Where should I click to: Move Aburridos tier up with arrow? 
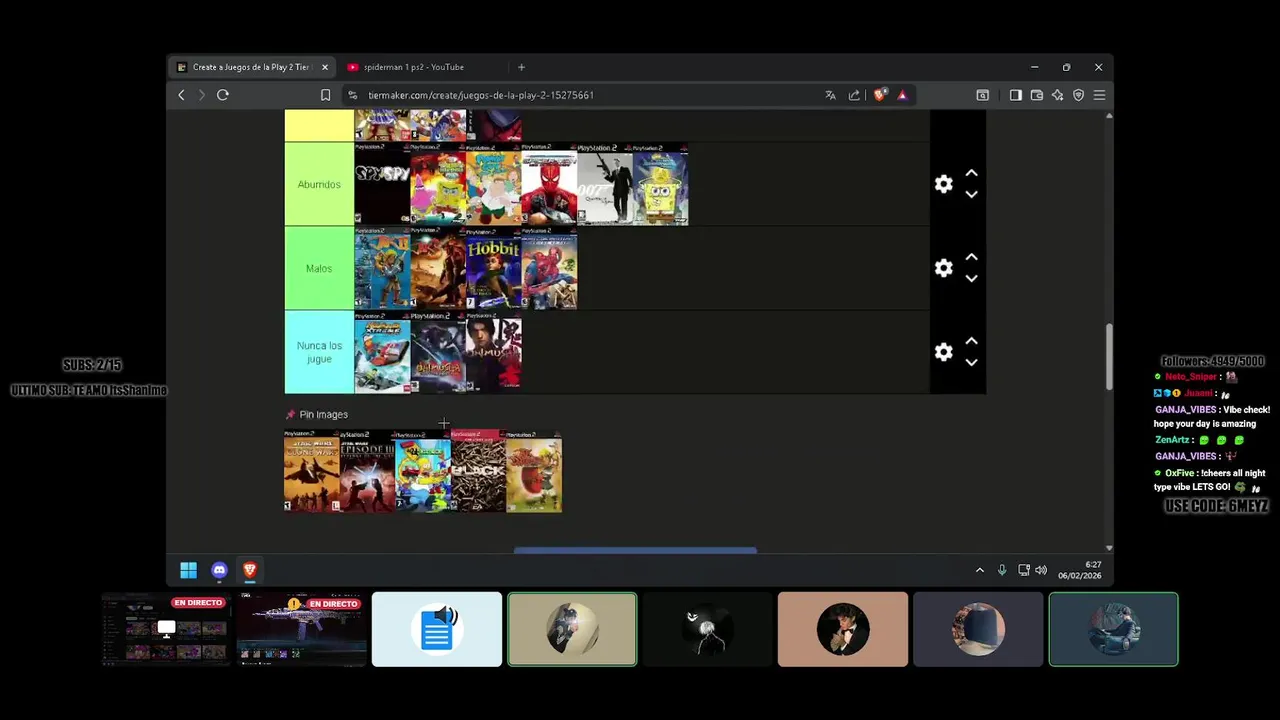pyautogui.click(x=971, y=174)
